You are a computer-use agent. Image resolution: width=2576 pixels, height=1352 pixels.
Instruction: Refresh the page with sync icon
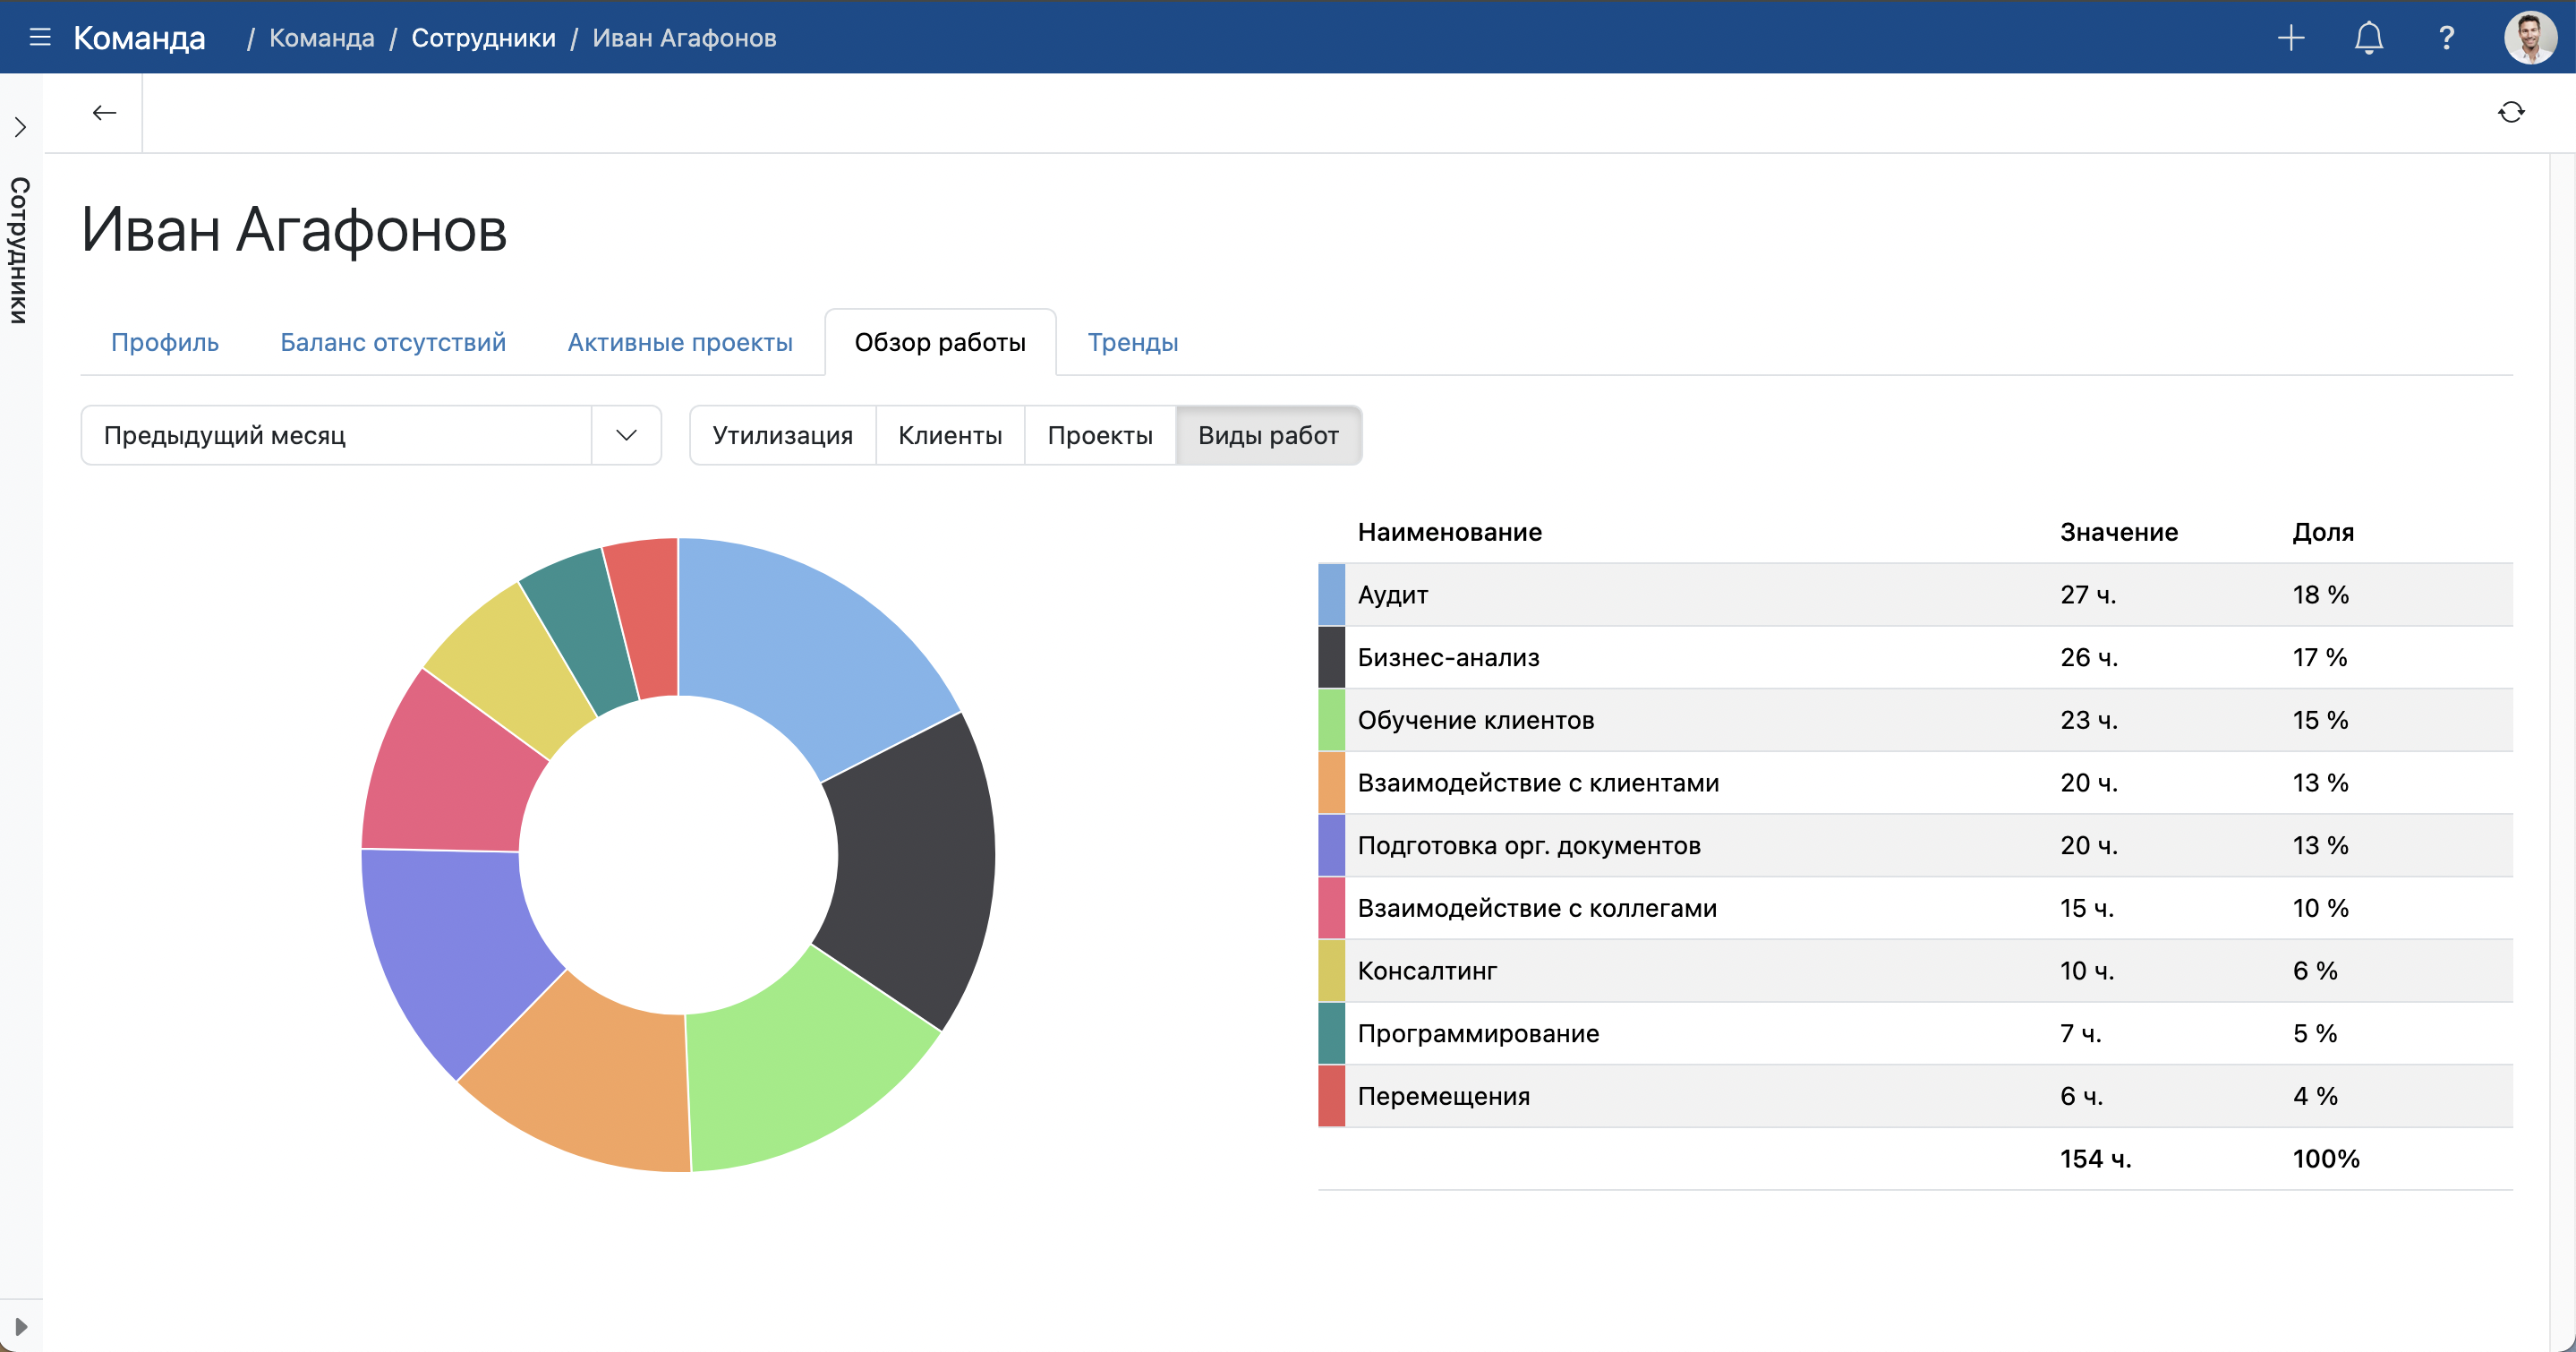2511,112
